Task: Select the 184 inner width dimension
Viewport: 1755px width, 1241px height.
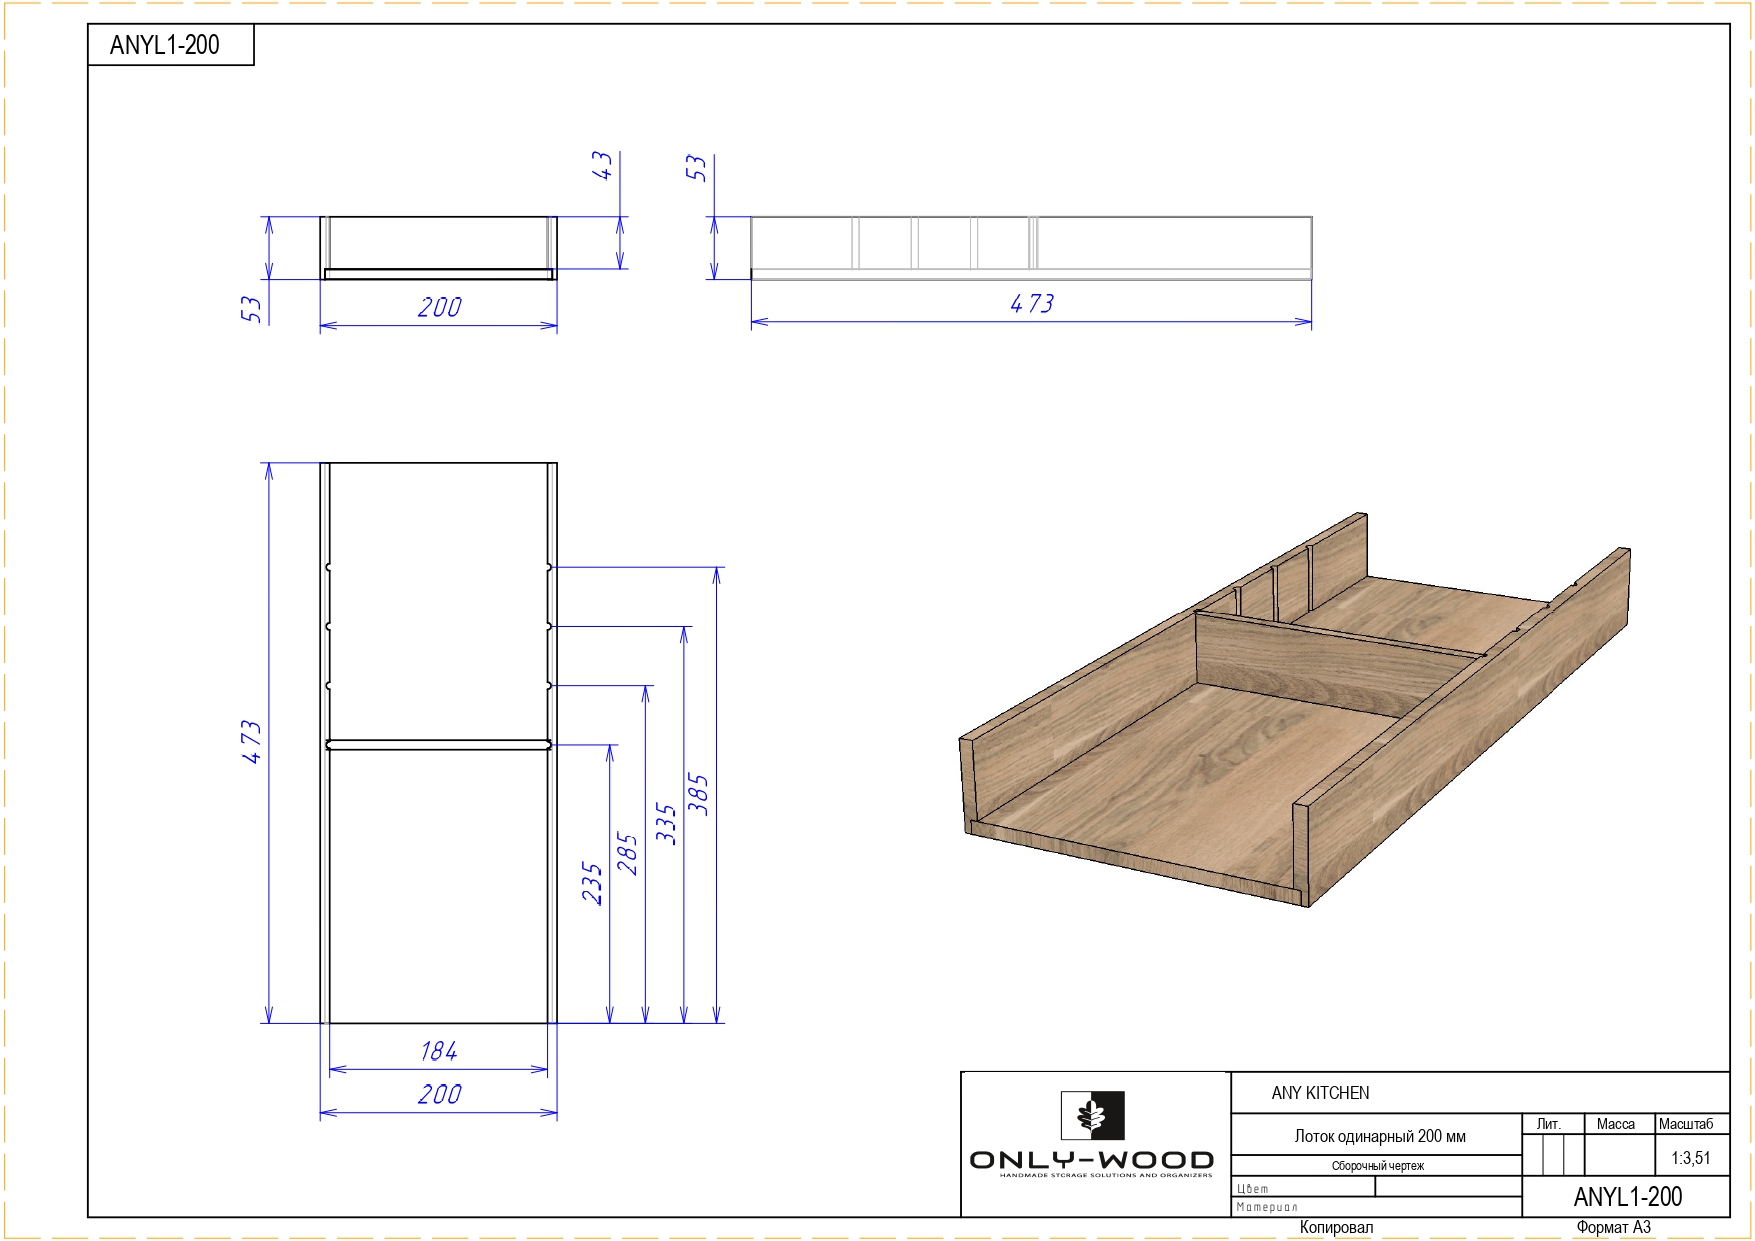Action: click(x=438, y=1051)
